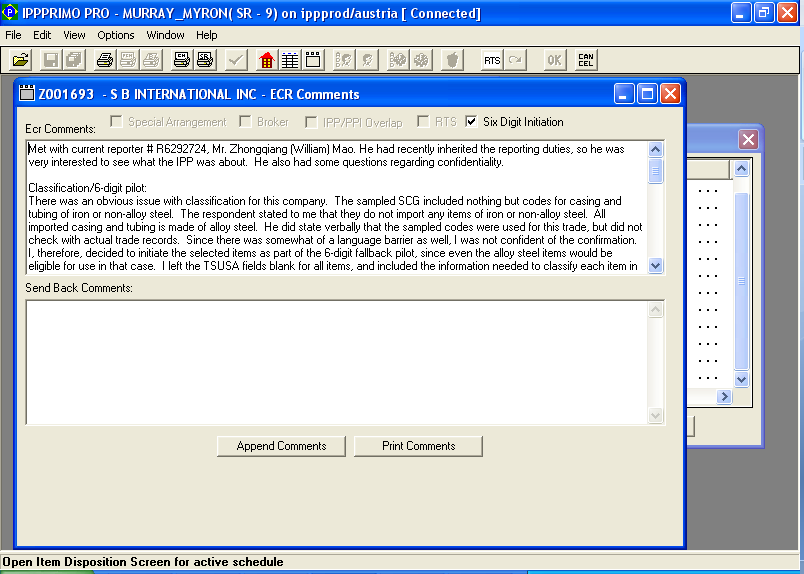Viewport: 804px width, 574px height.
Task: Click the grayed printer icon next to PCH
Action: (151, 61)
